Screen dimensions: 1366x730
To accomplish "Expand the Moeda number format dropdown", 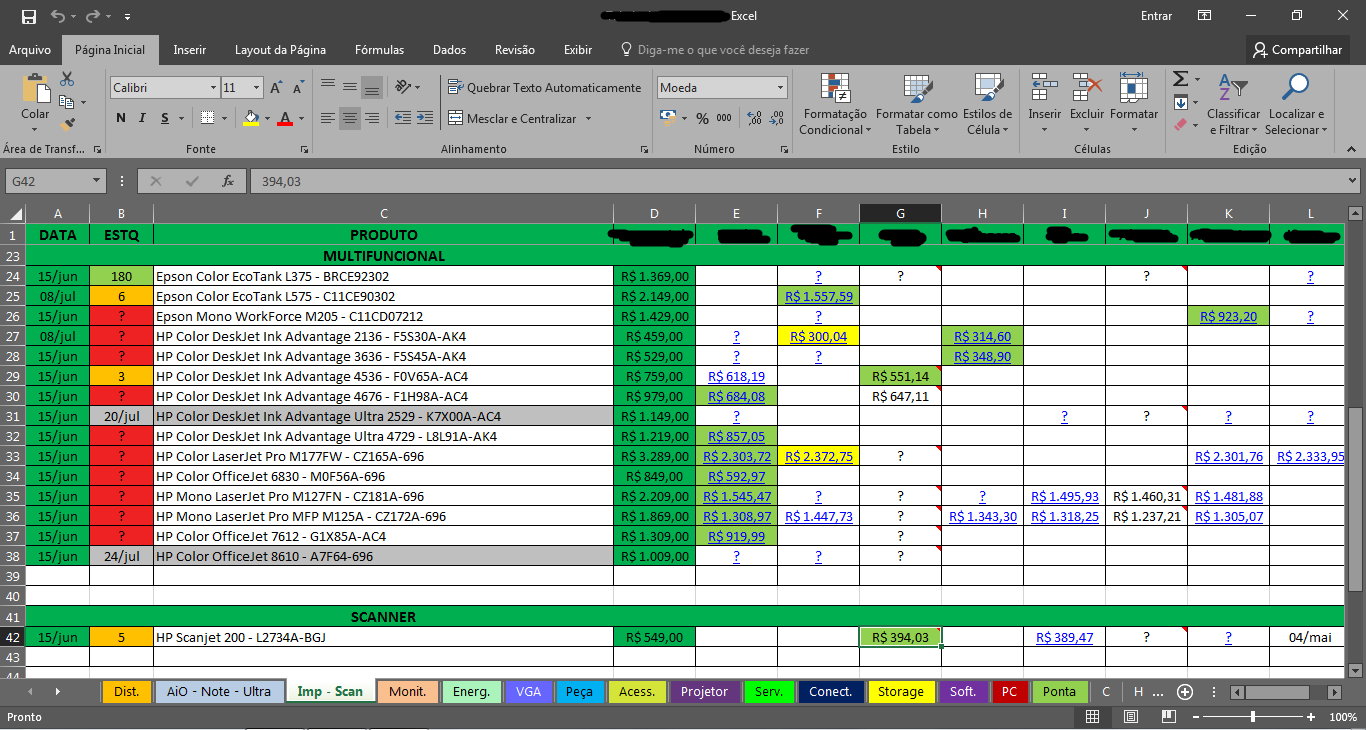I will point(780,88).
